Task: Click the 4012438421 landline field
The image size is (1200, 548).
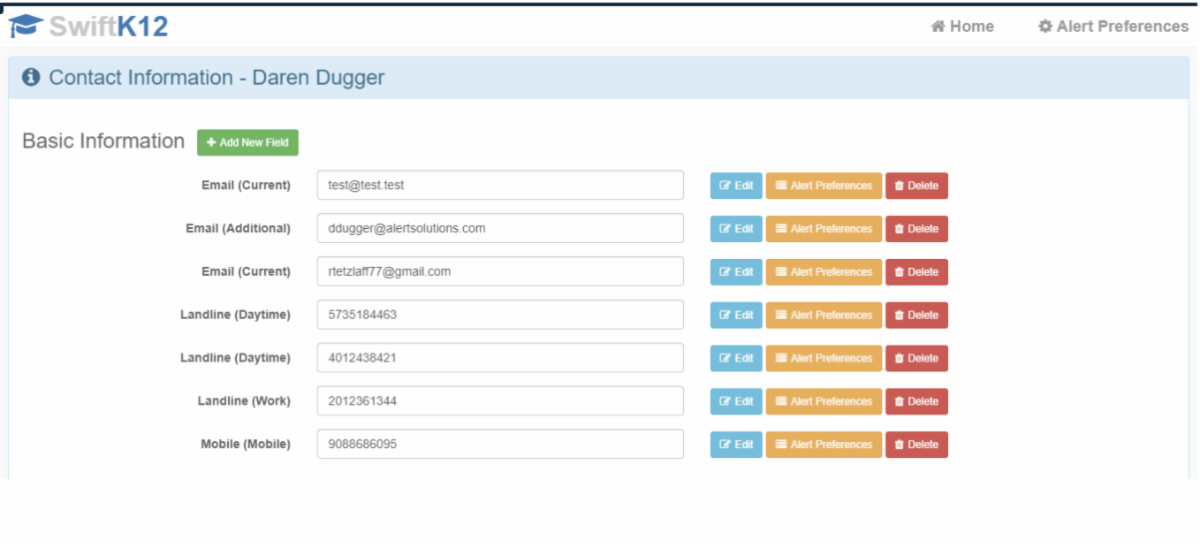Action: [500, 358]
